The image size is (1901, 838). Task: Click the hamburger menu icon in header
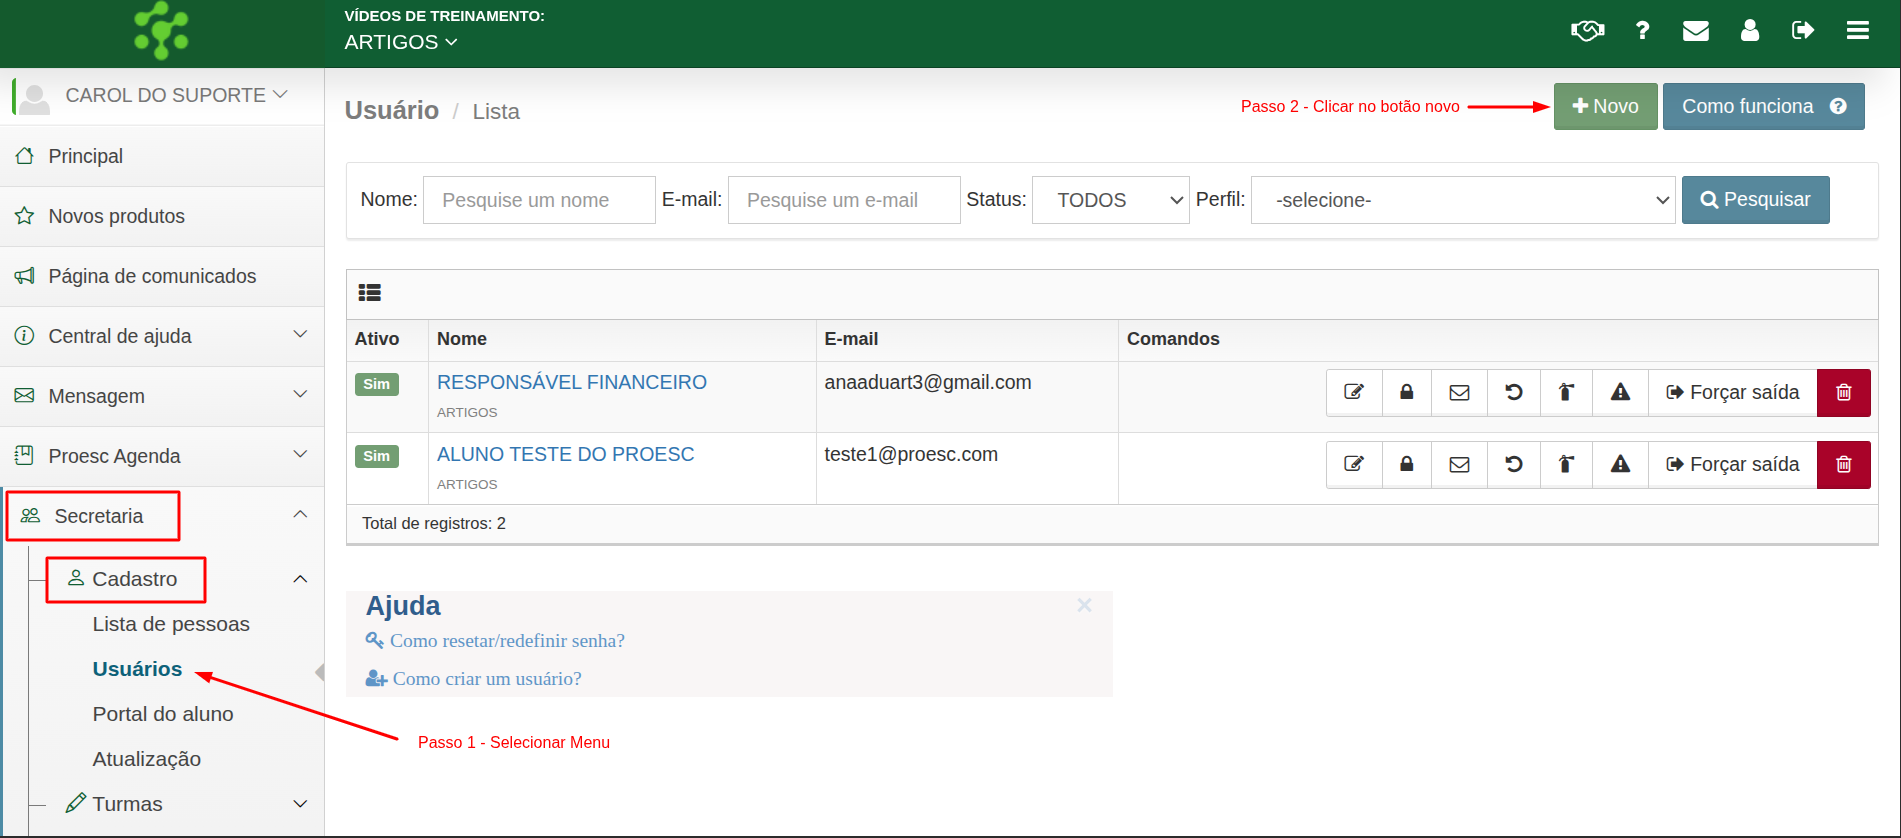tap(1857, 31)
